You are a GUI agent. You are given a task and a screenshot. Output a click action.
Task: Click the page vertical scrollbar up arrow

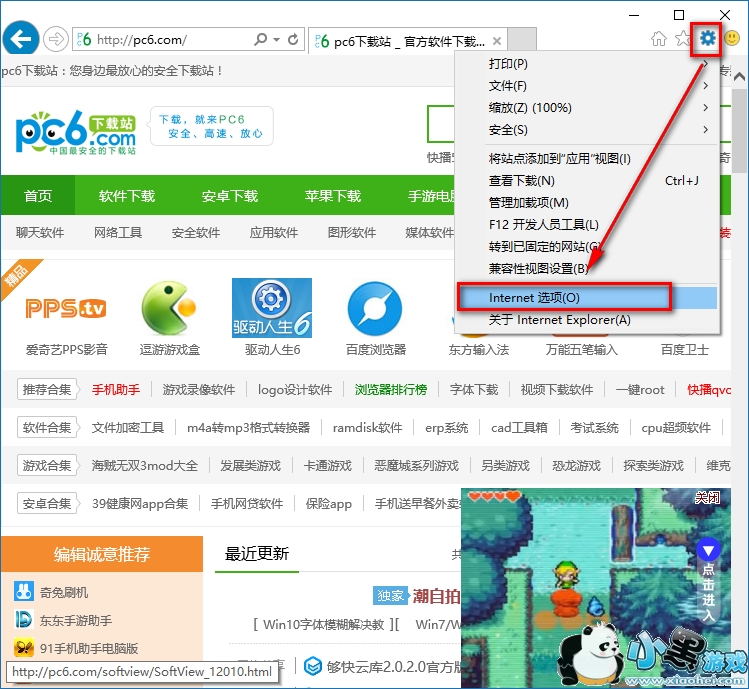[739, 76]
